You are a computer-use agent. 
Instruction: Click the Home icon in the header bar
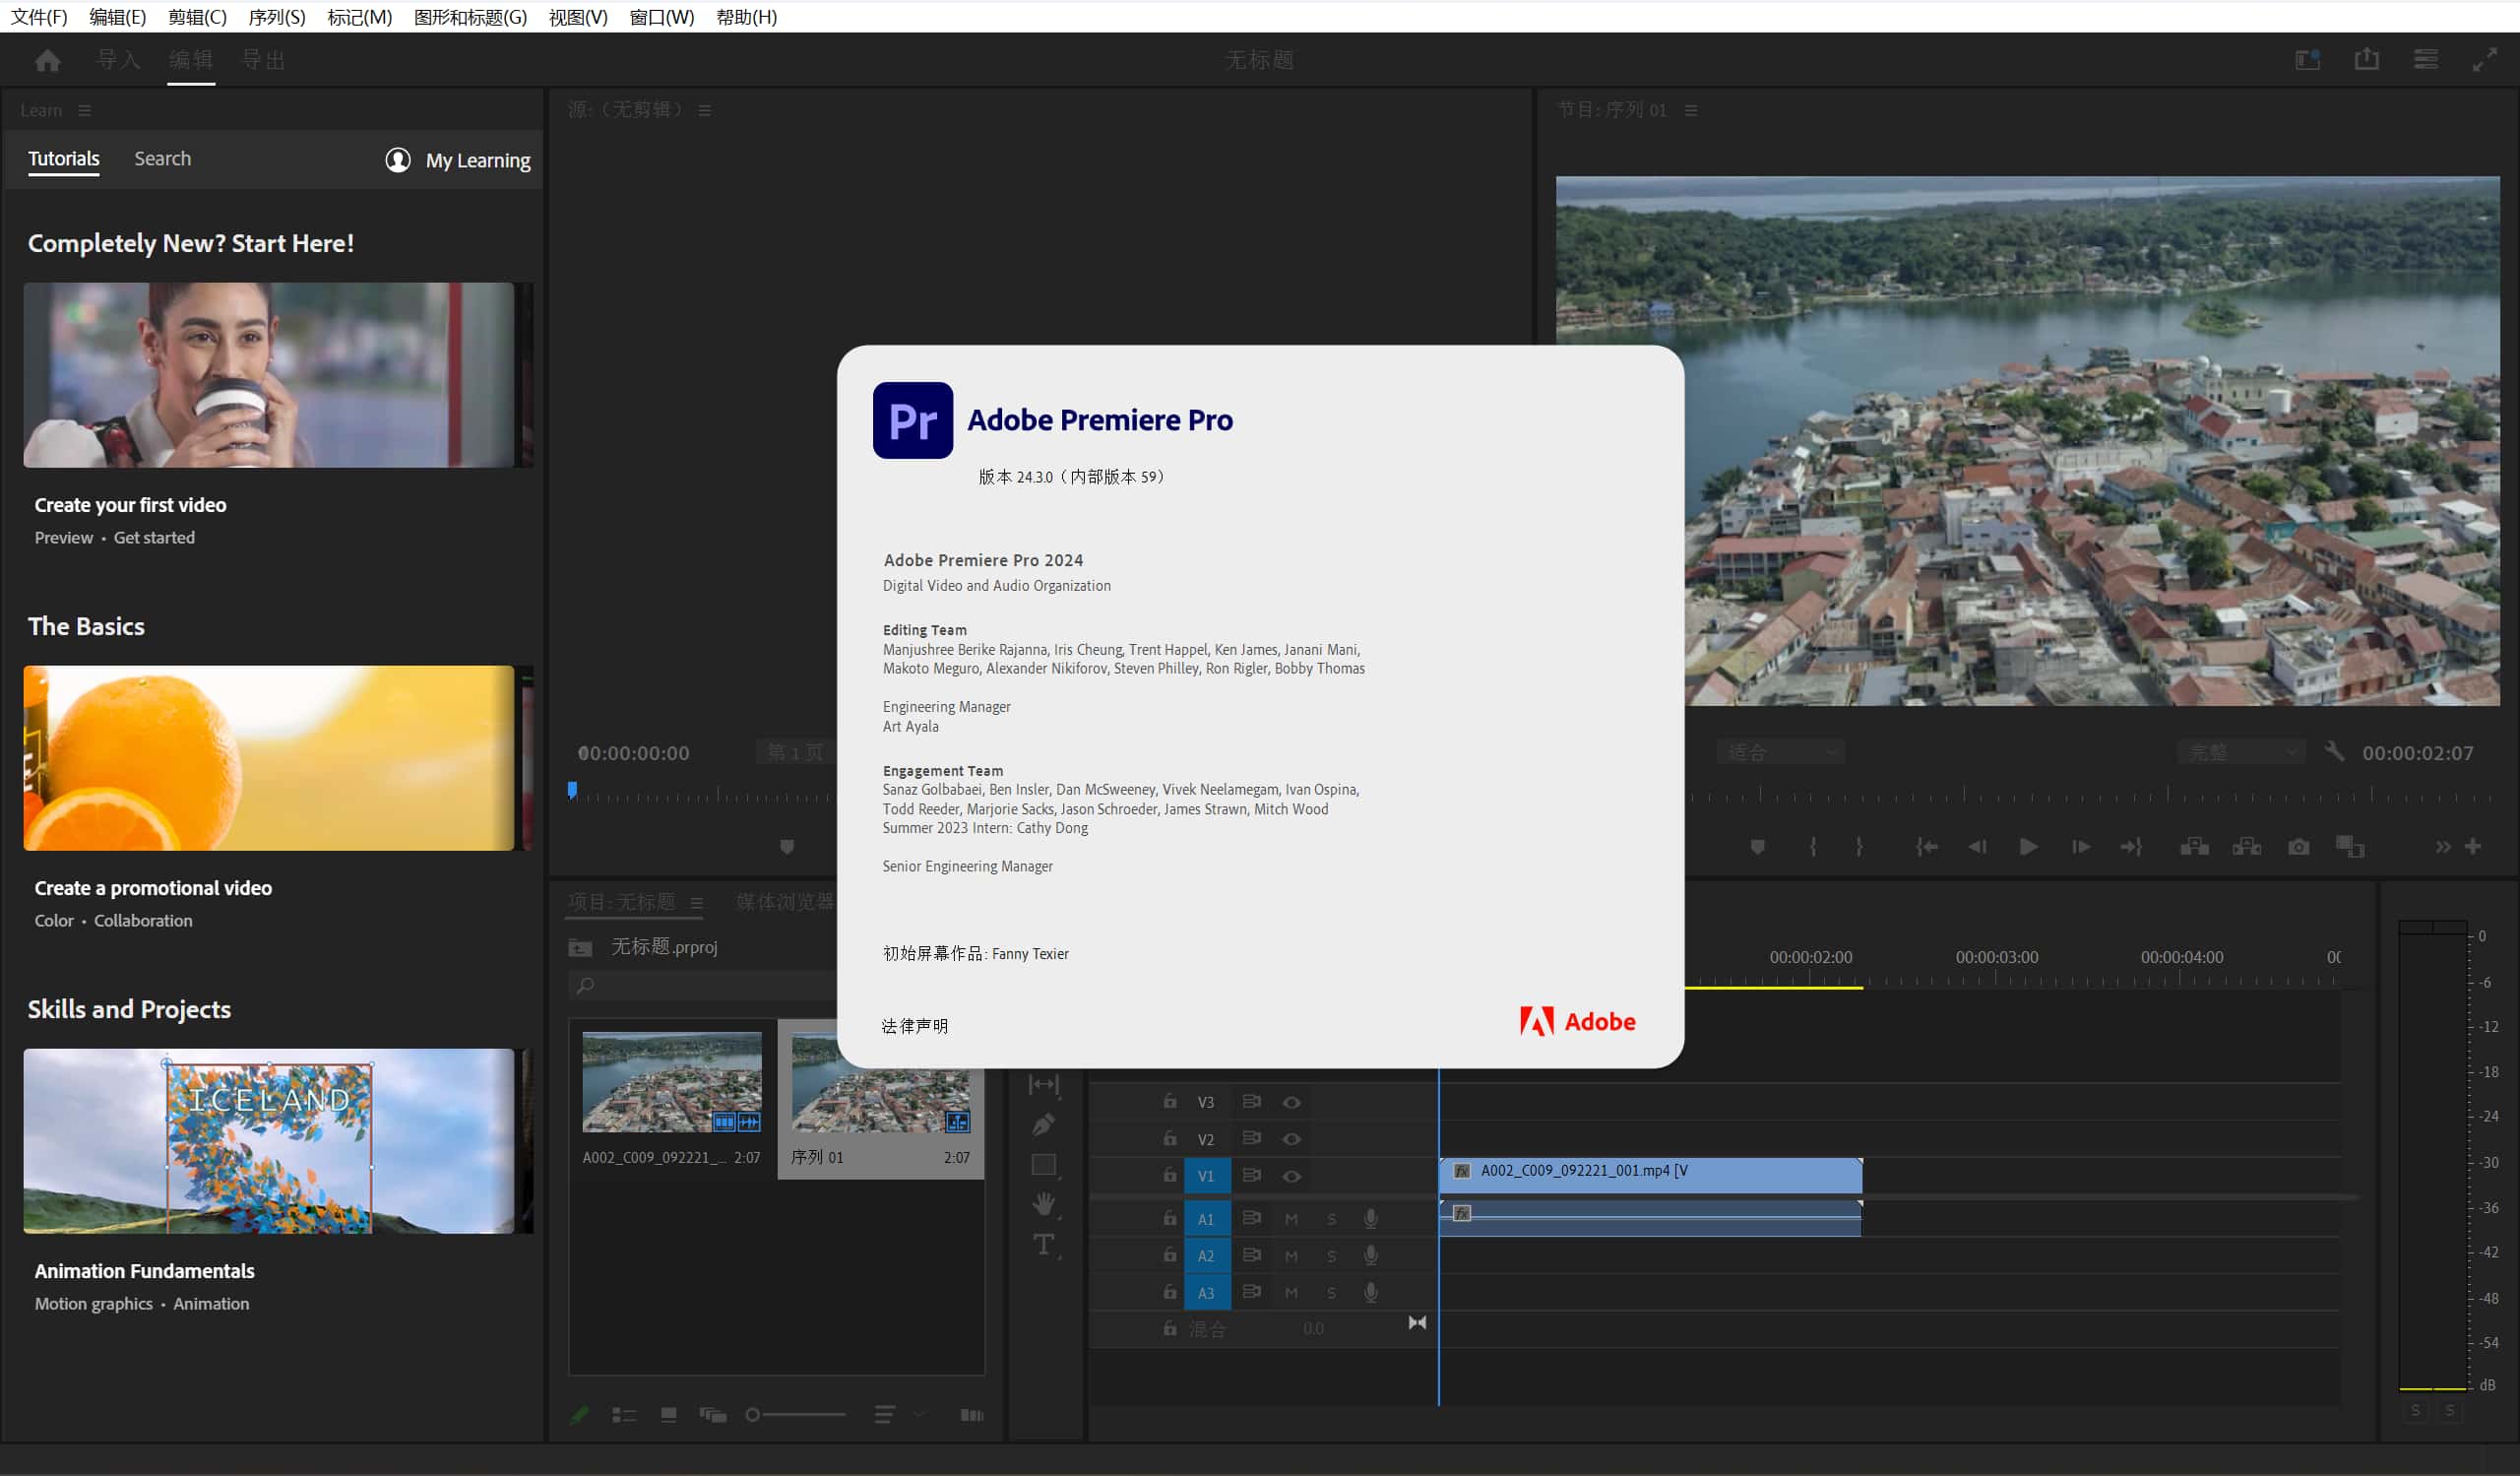(47, 60)
